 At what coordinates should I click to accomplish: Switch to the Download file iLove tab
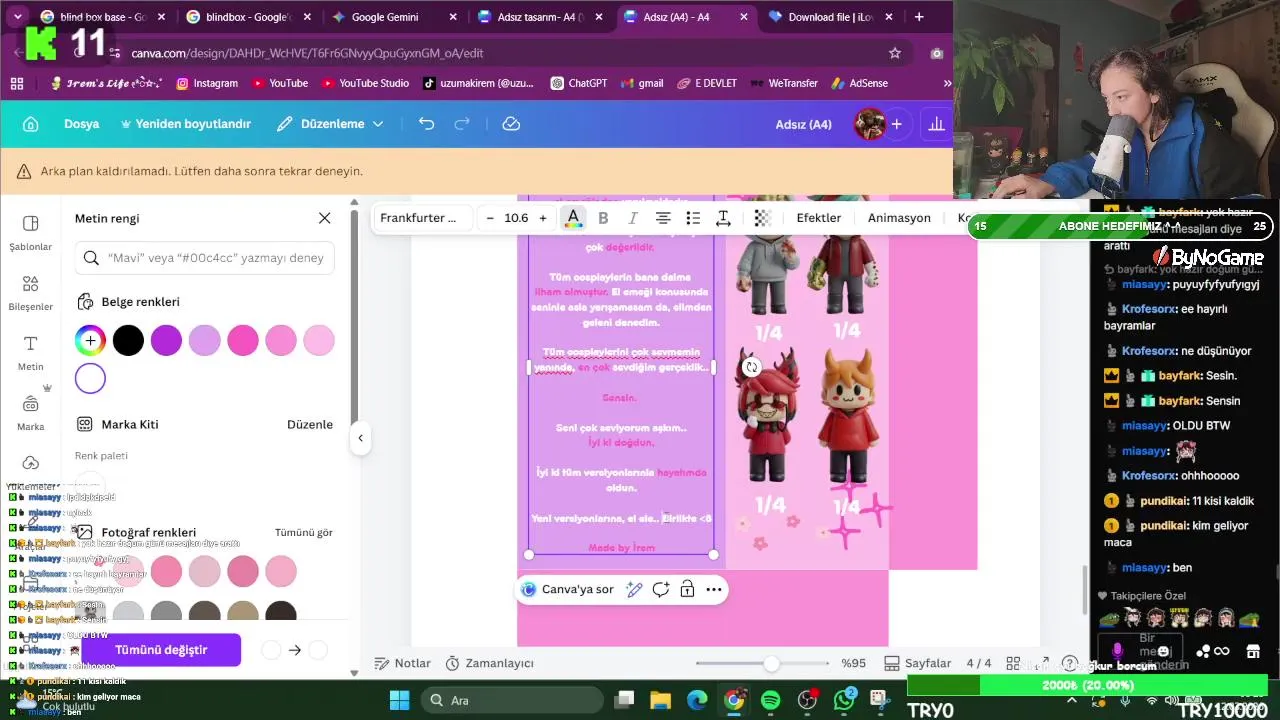pyautogui.click(x=829, y=17)
